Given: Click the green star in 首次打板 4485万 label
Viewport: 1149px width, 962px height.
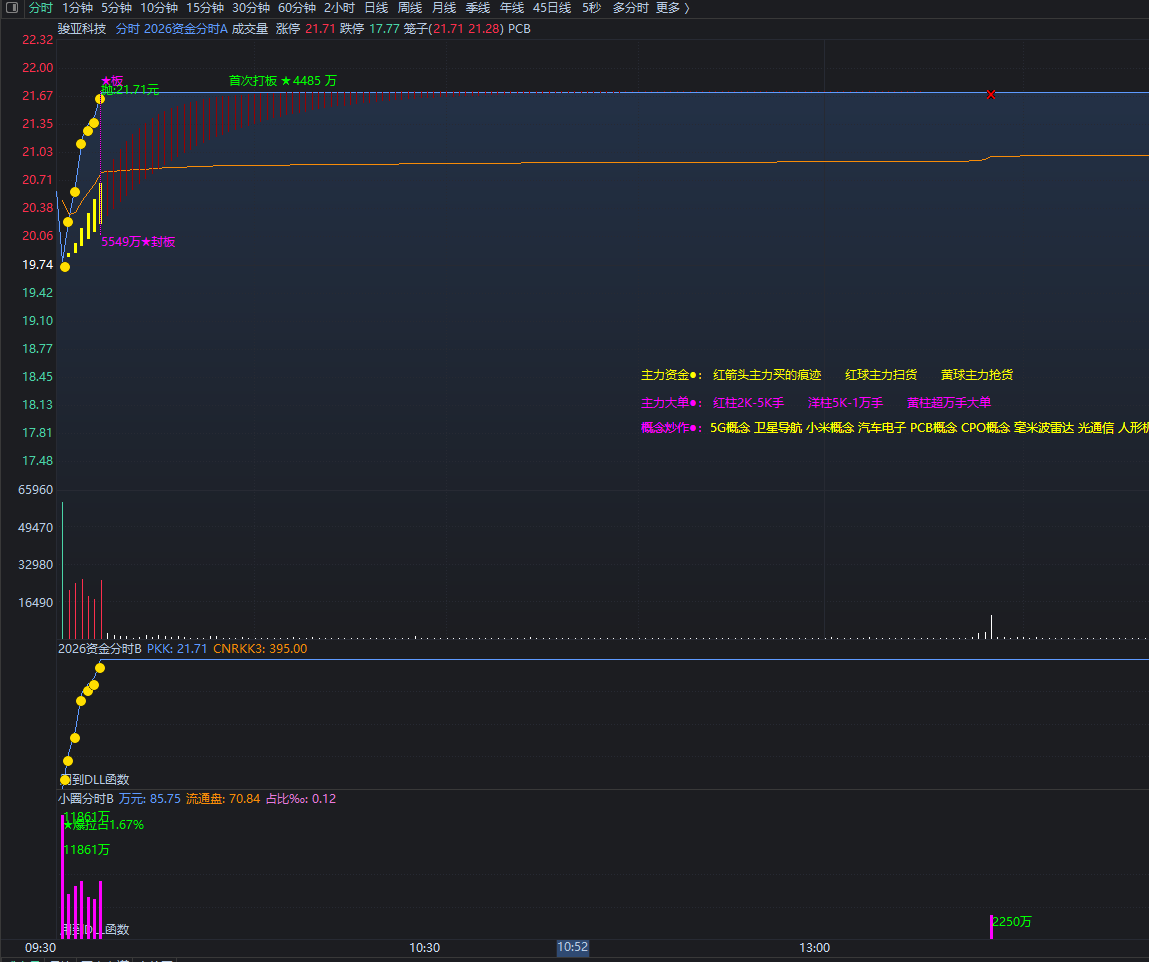Looking at the screenshot, I should point(286,81).
